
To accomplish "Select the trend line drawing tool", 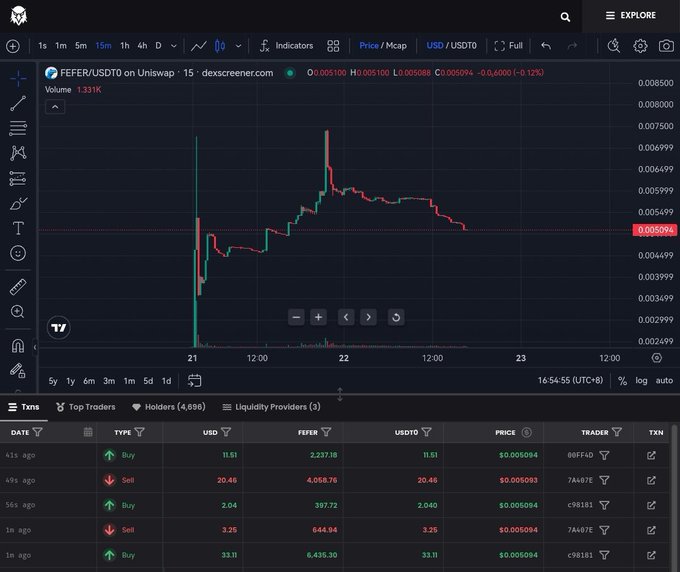I will [x=18, y=103].
